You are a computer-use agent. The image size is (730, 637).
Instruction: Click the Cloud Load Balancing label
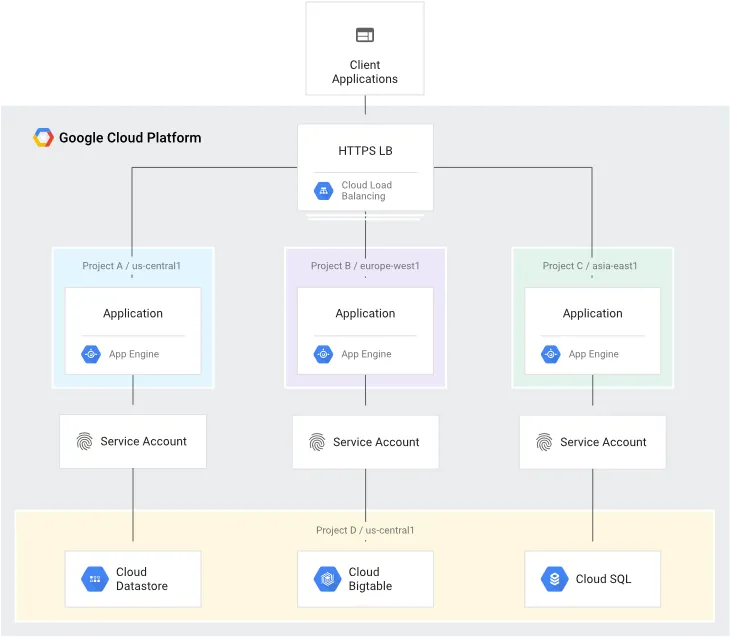[367, 190]
